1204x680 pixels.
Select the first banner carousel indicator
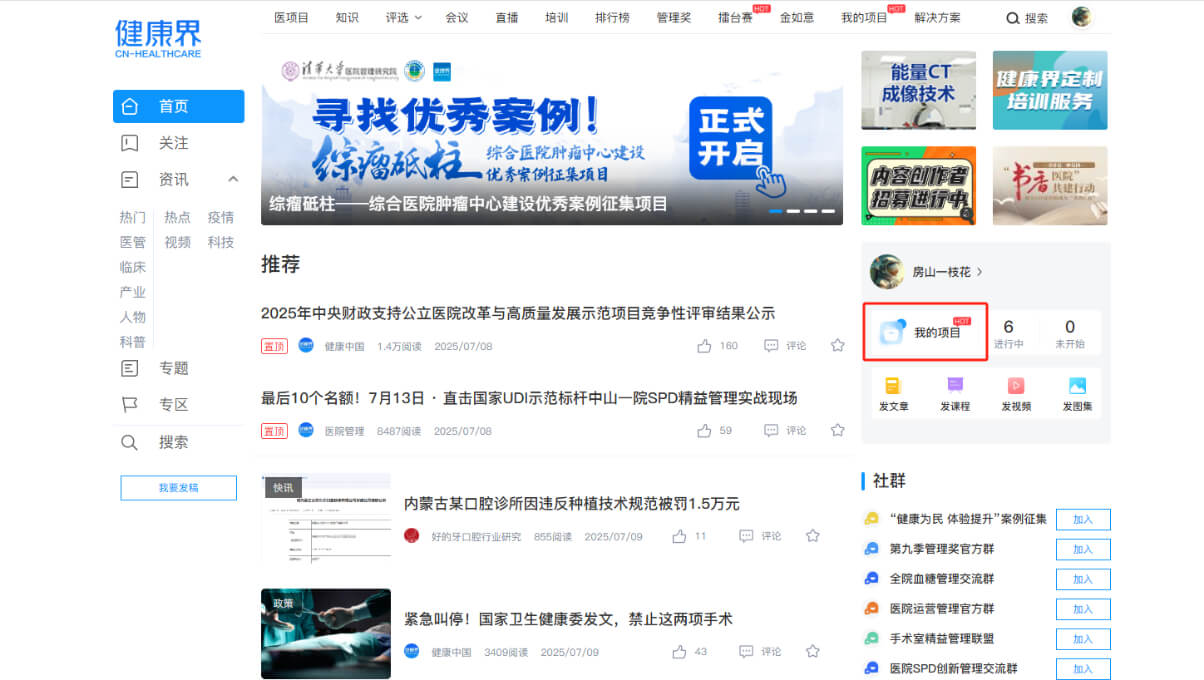(x=776, y=211)
